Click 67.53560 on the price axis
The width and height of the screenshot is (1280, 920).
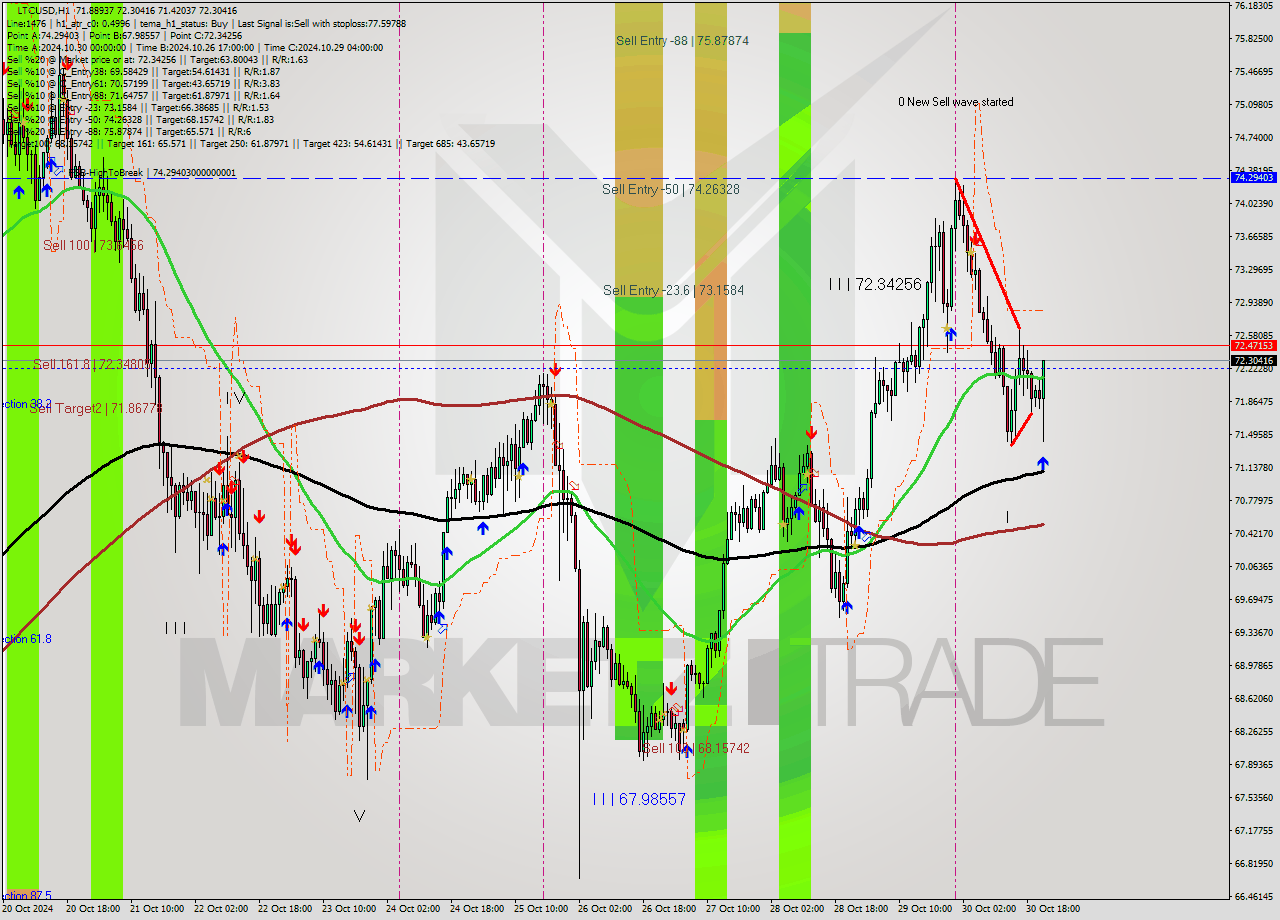[x=1253, y=797]
